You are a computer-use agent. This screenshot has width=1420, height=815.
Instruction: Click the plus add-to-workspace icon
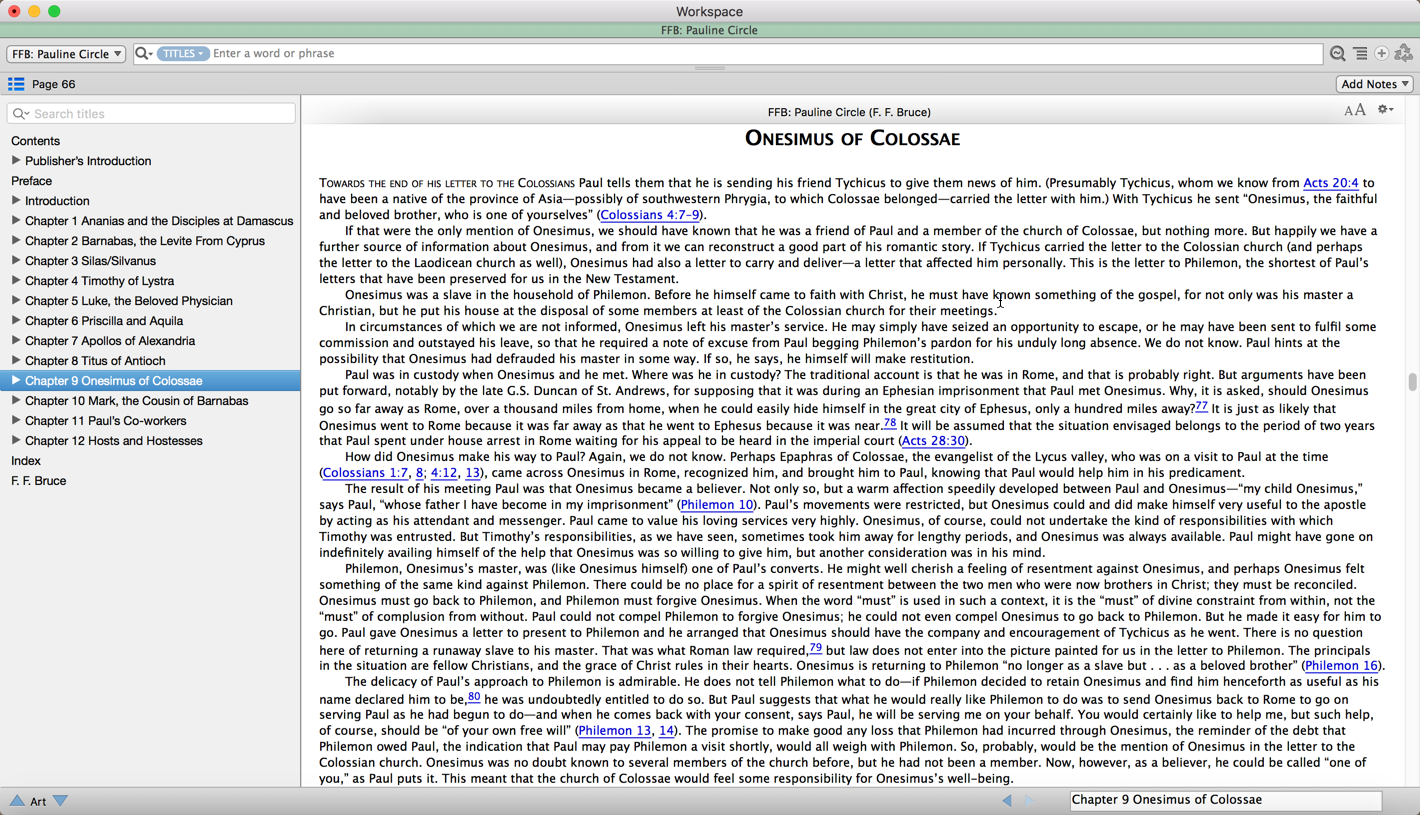[x=1382, y=54]
